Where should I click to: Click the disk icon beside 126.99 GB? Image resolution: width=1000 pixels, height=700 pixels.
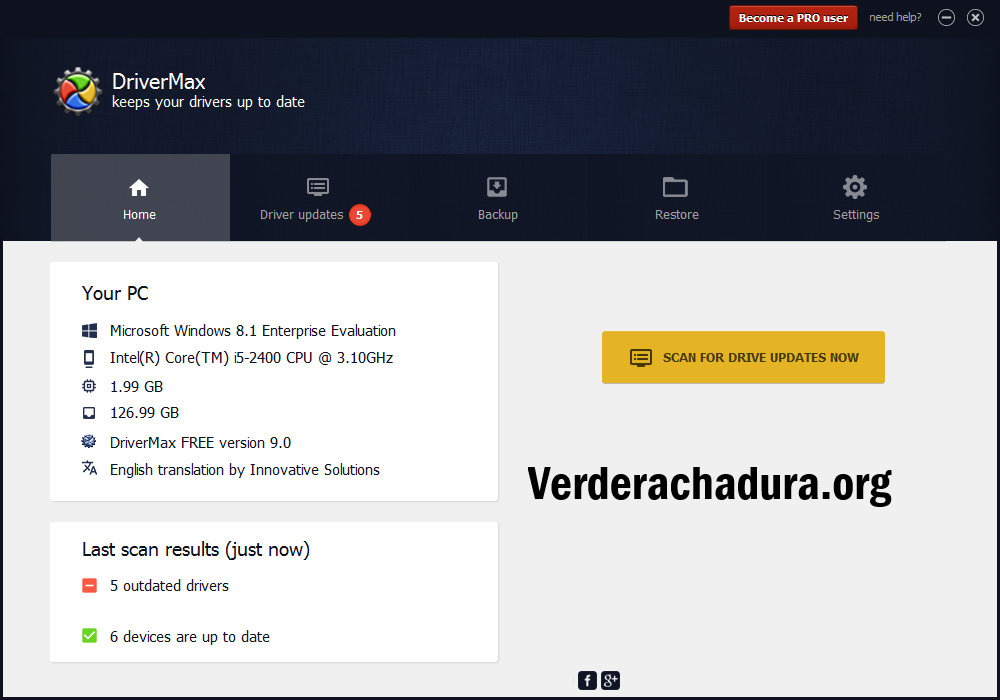point(89,413)
